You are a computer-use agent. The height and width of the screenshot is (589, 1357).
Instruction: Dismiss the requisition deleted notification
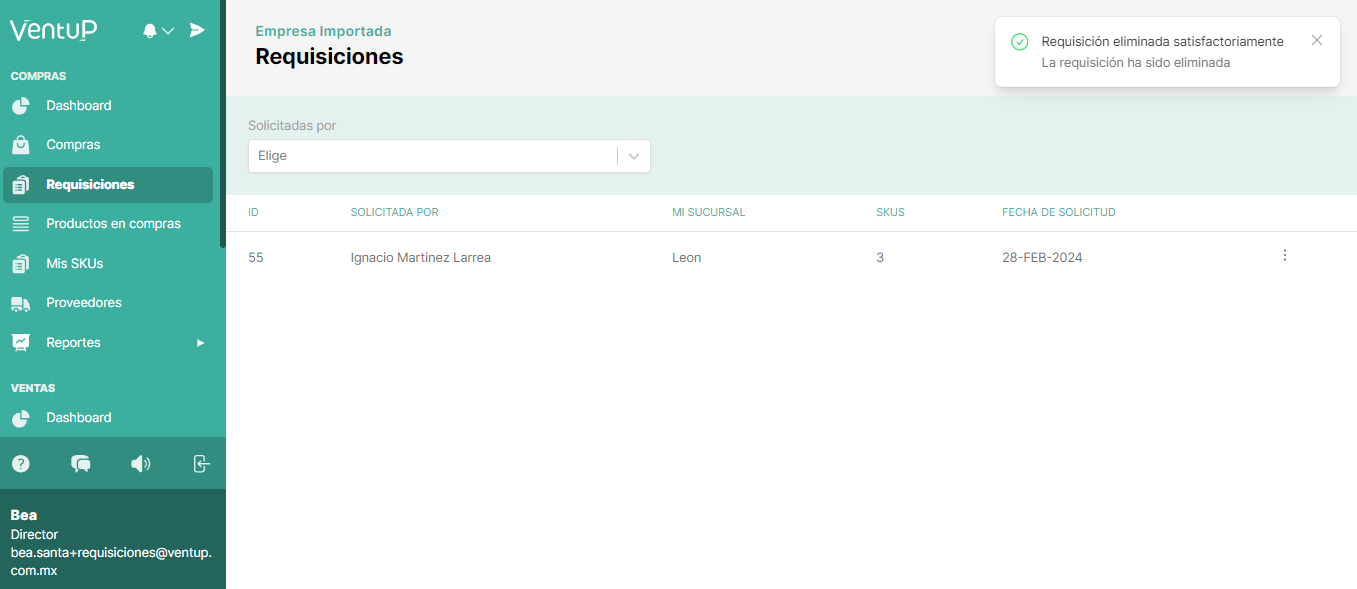pos(1316,40)
